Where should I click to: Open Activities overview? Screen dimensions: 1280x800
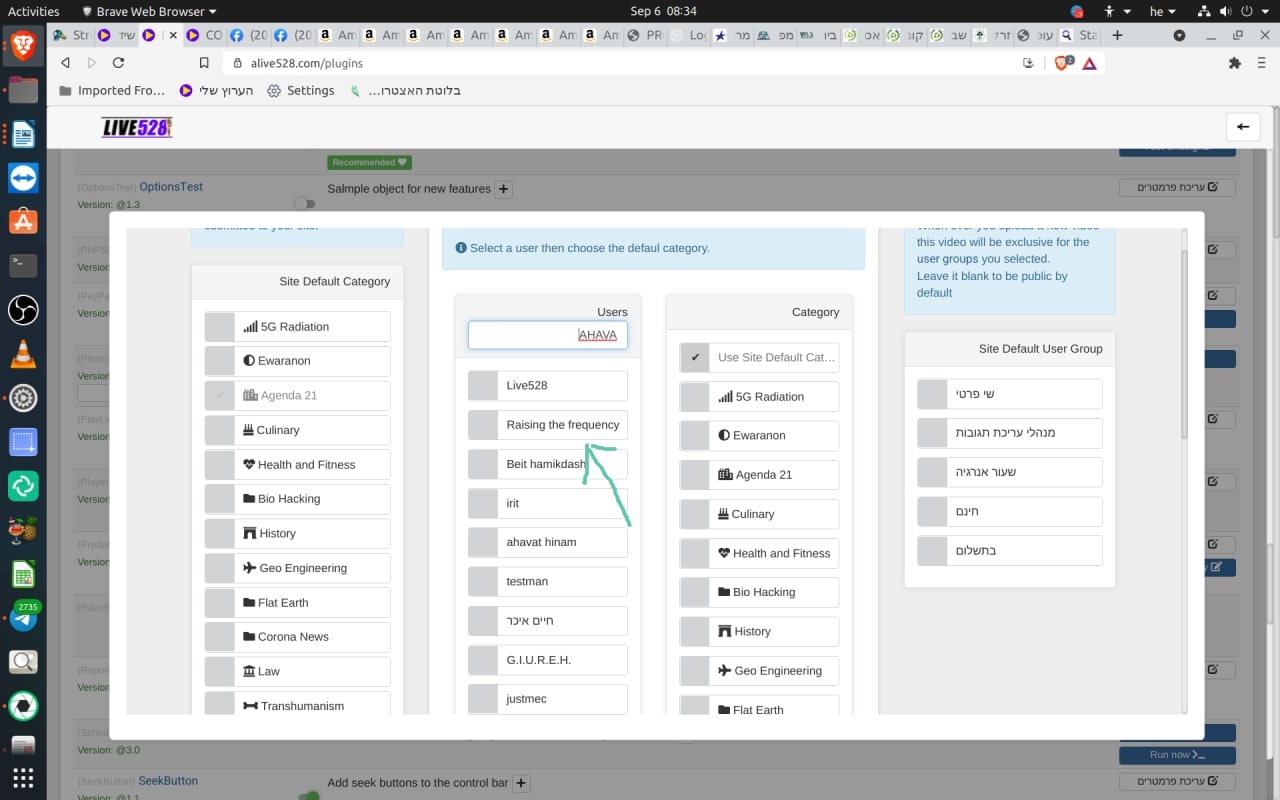34,11
